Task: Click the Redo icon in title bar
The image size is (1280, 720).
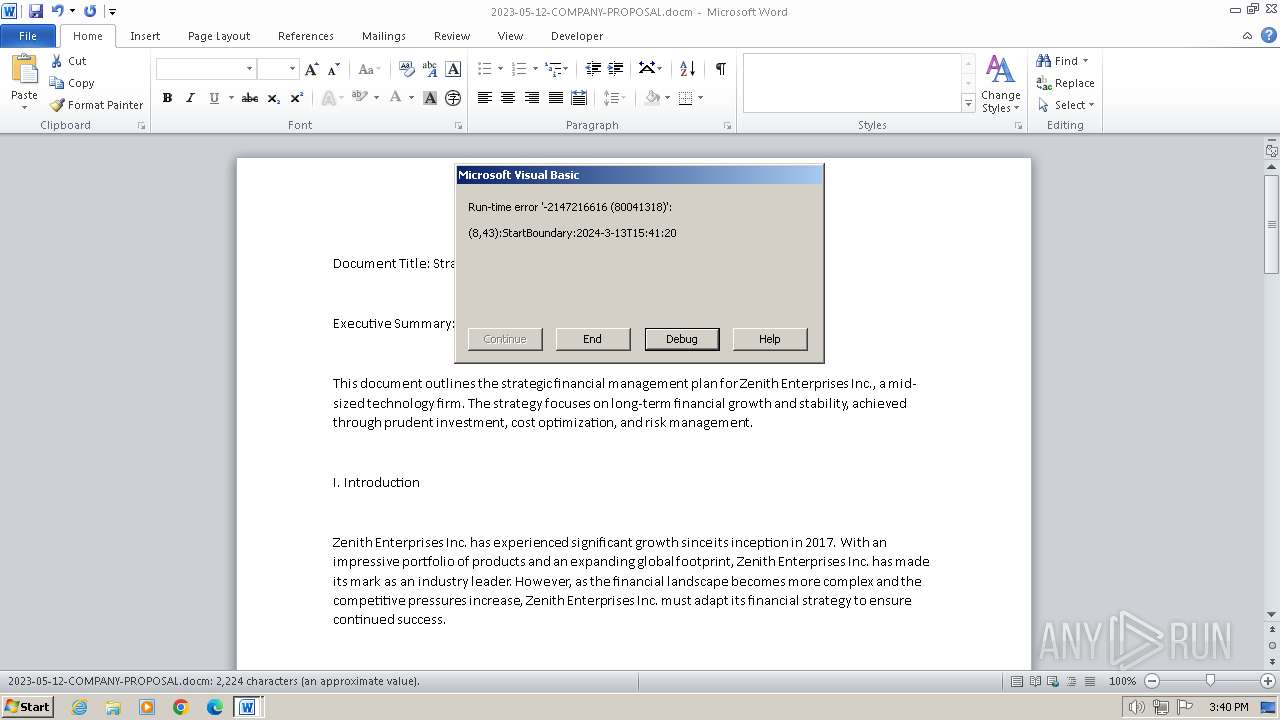Action: [90, 11]
